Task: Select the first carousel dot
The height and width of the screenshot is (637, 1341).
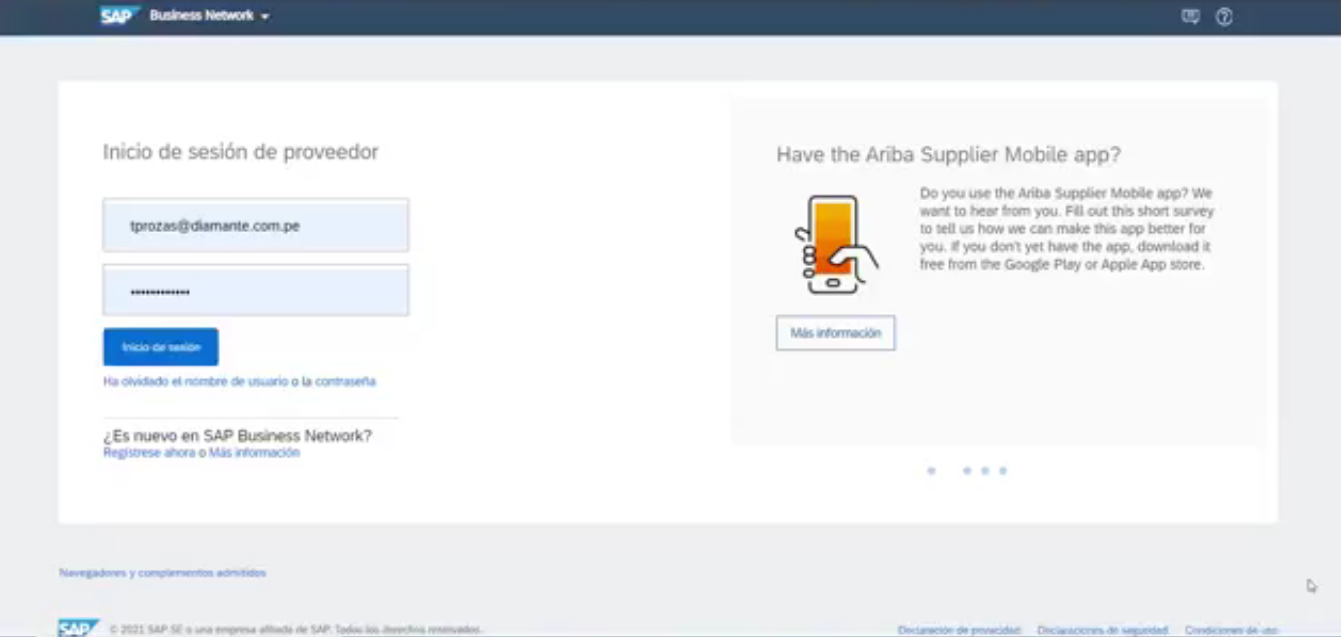Action: click(x=932, y=470)
